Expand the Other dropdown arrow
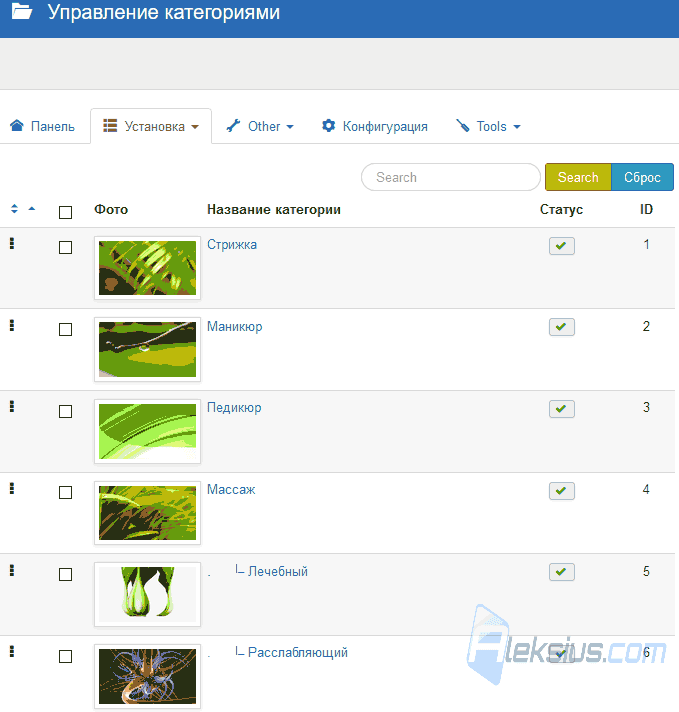This screenshot has width=679, height=712. tap(290, 127)
